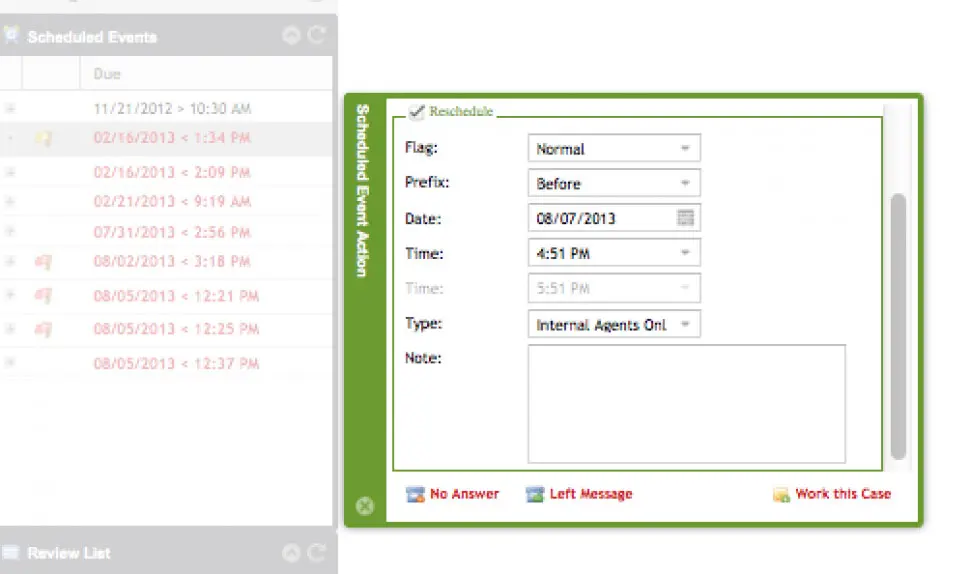
Task: Select the 02/16/2013 < 1:34 PM event
Action: [172, 138]
